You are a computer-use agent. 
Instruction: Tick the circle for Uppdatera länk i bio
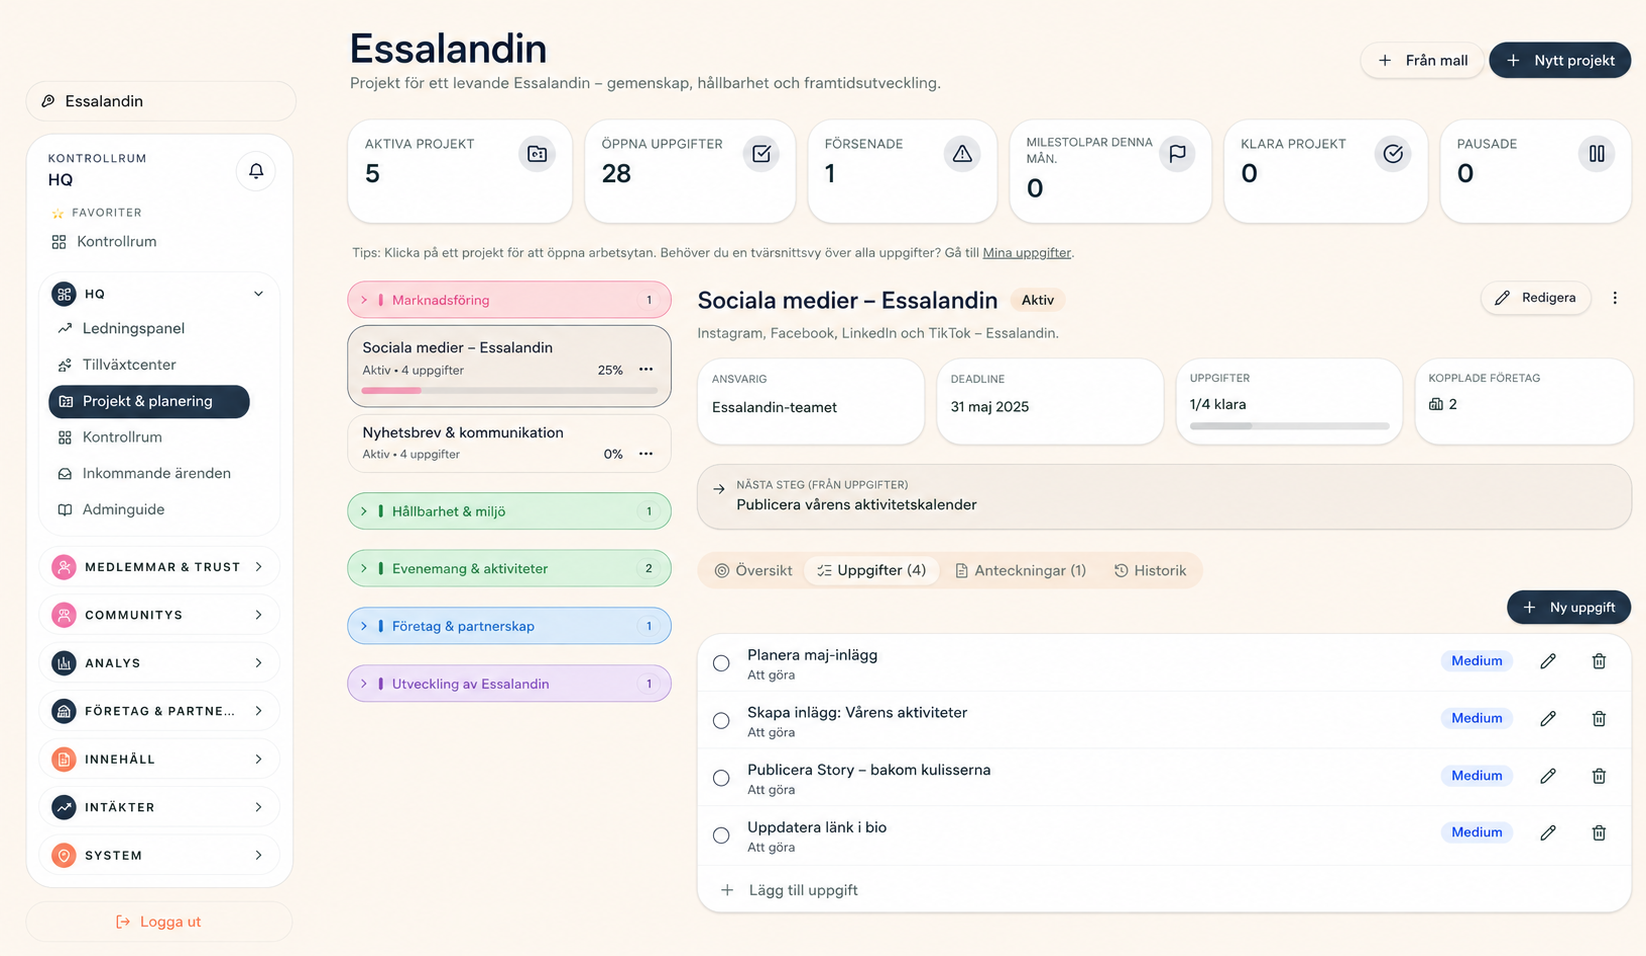[721, 835]
